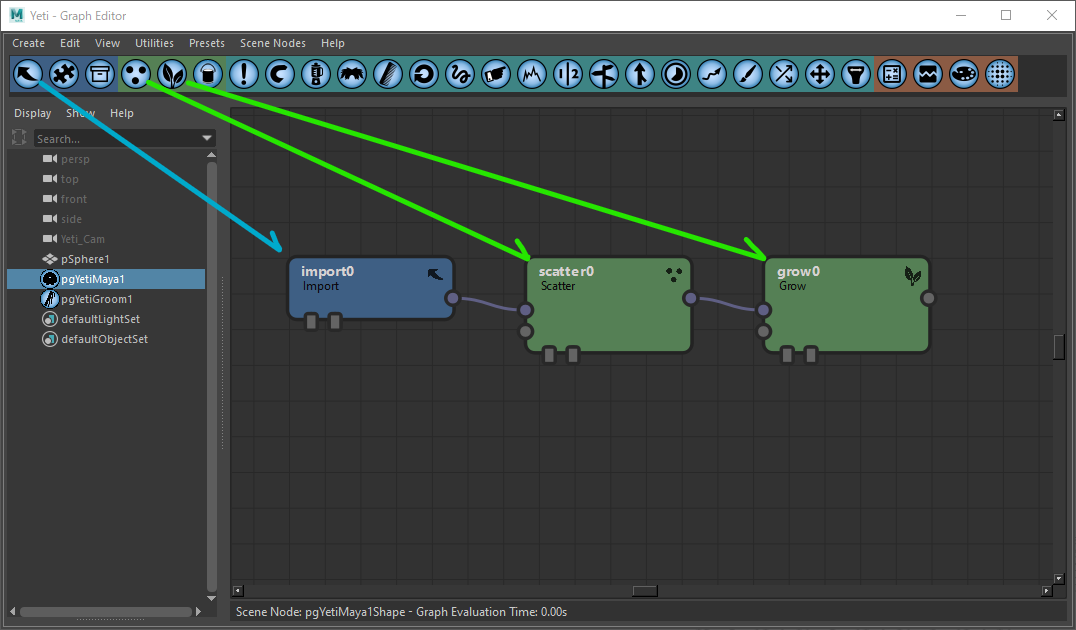This screenshot has height=630, width=1076.
Task: Click the import0 node output port
Action: pos(452,298)
